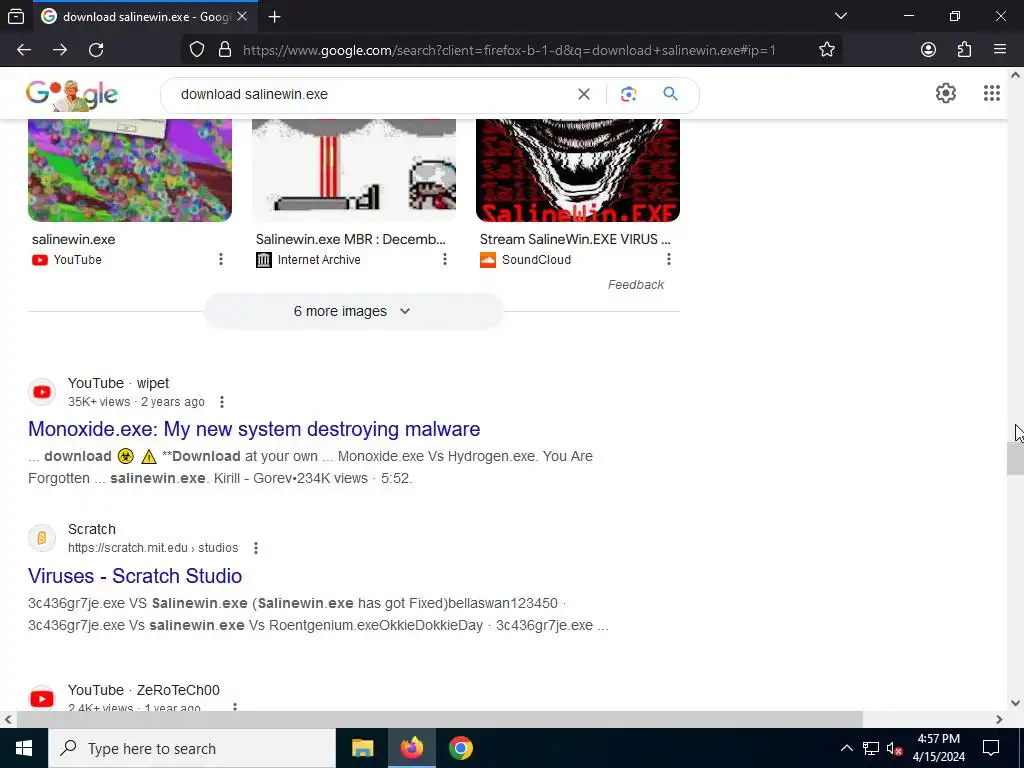This screenshot has width=1024, height=768.
Task: Open the Windows notification center
Action: (x=991, y=748)
